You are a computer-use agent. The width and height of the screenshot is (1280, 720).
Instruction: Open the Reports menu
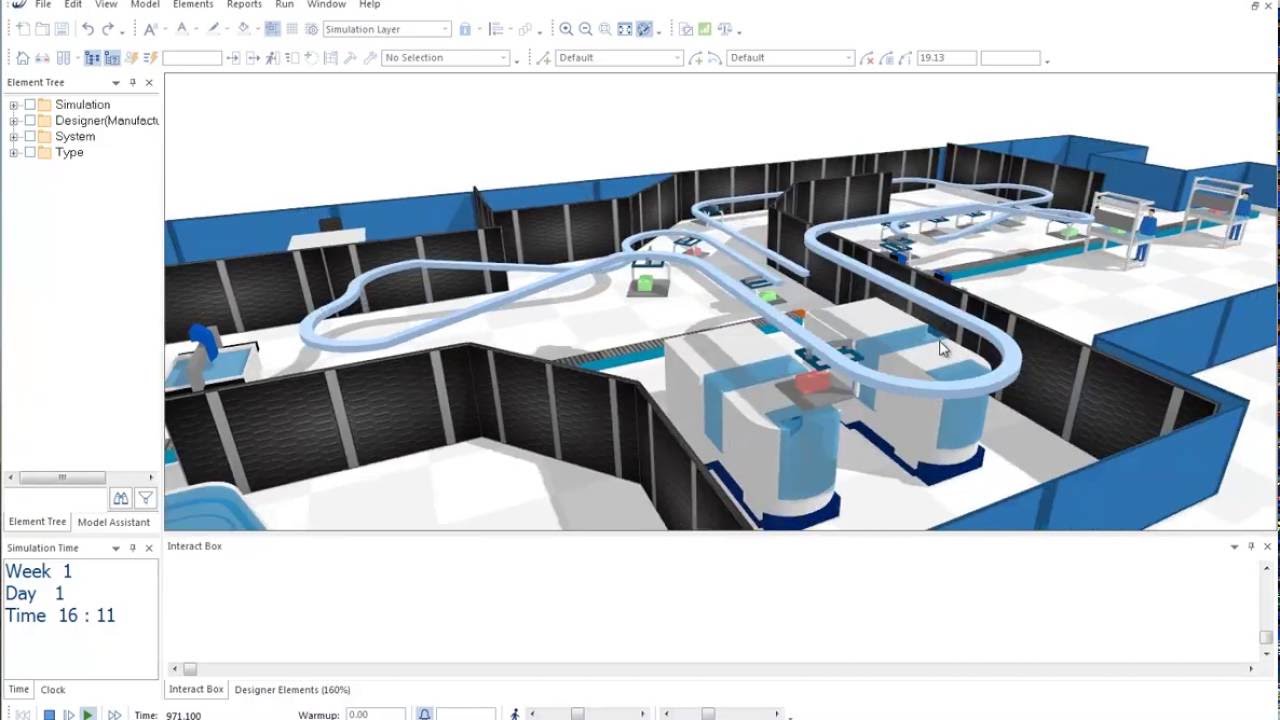(x=244, y=5)
